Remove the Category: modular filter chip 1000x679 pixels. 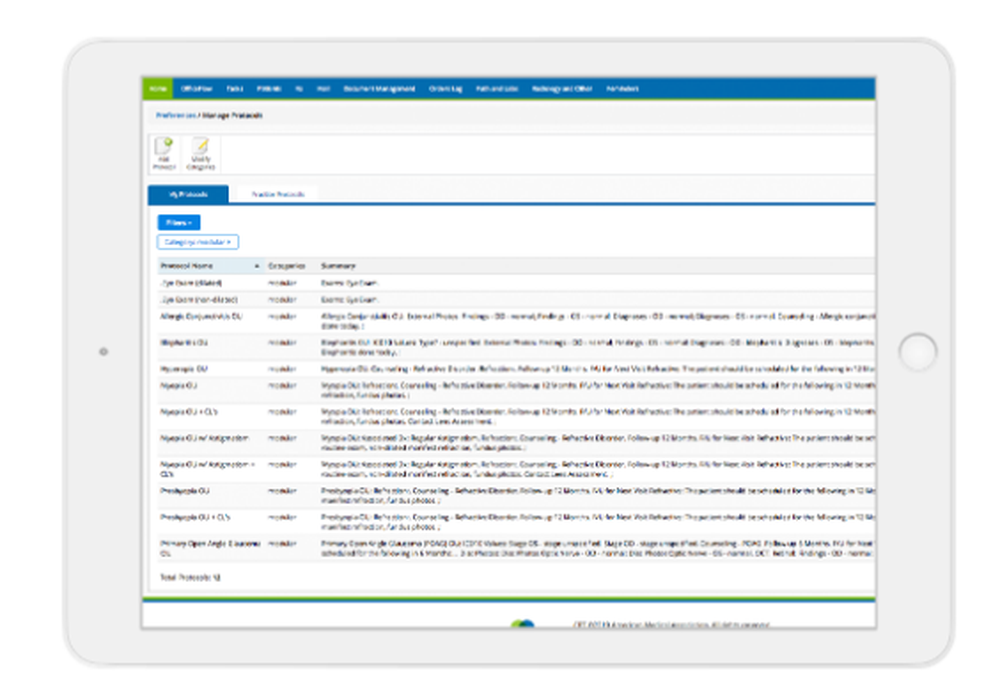(198, 242)
